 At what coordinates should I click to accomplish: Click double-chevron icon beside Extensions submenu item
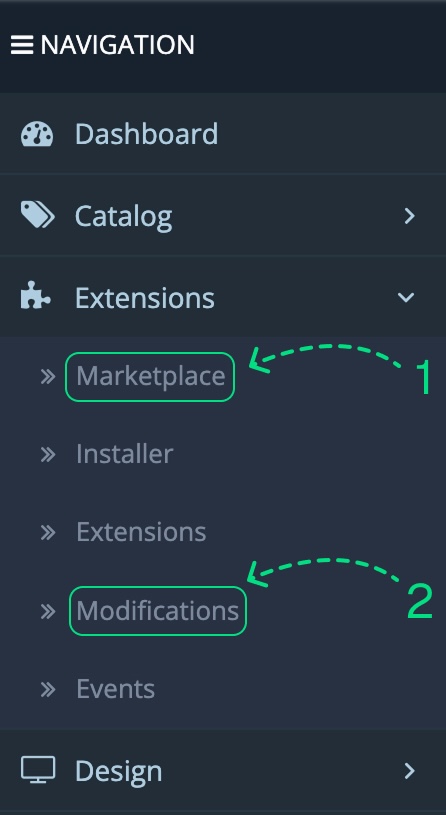click(48, 532)
